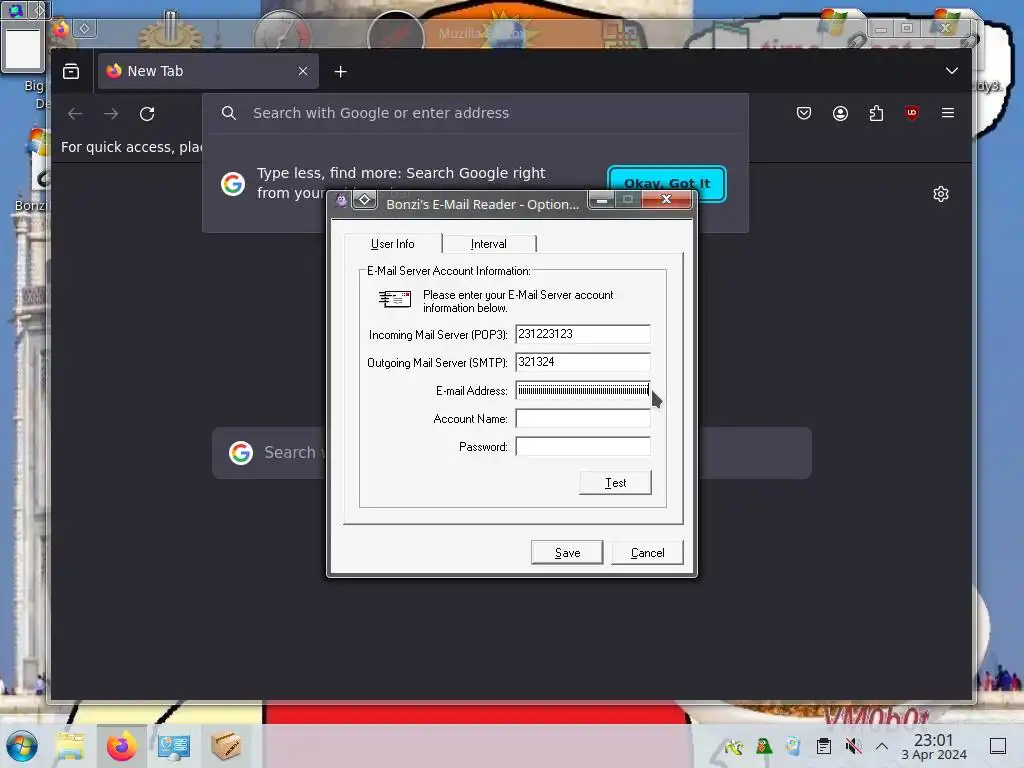This screenshot has width=1024, height=768.
Task: Cancel the E-Mail Reader options dialog
Action: tap(647, 552)
